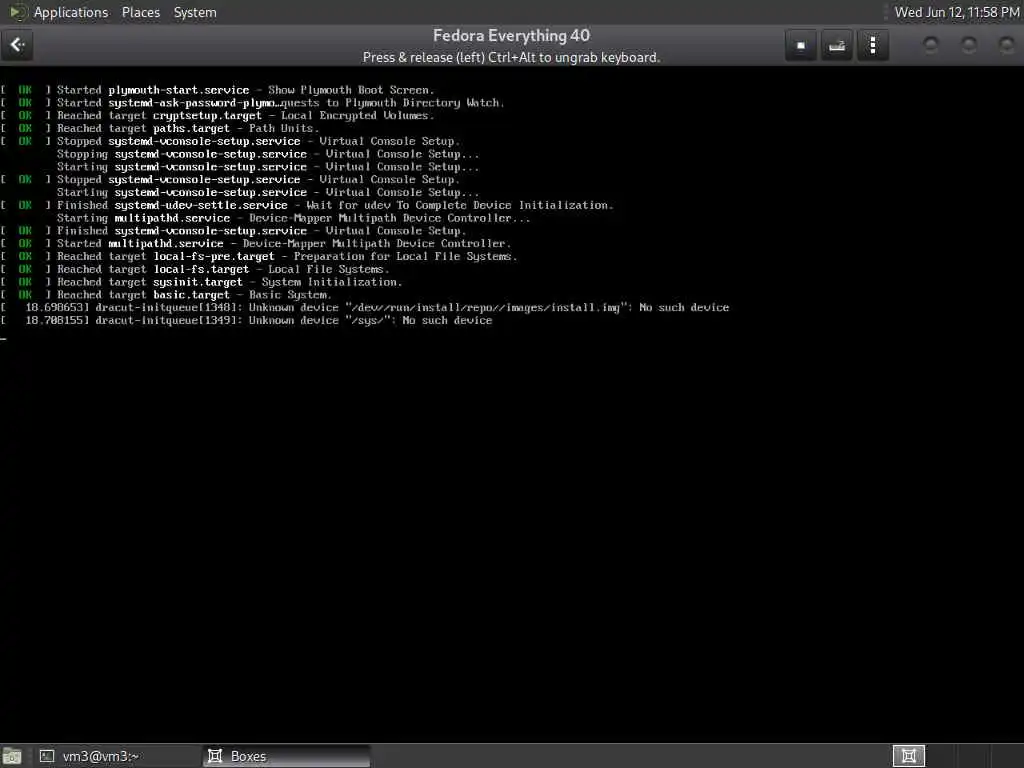Image resolution: width=1024 pixels, height=768 pixels.
Task: Click the Ctrl+Alt ungrab keyboard hint text
Action: pyautogui.click(x=511, y=57)
